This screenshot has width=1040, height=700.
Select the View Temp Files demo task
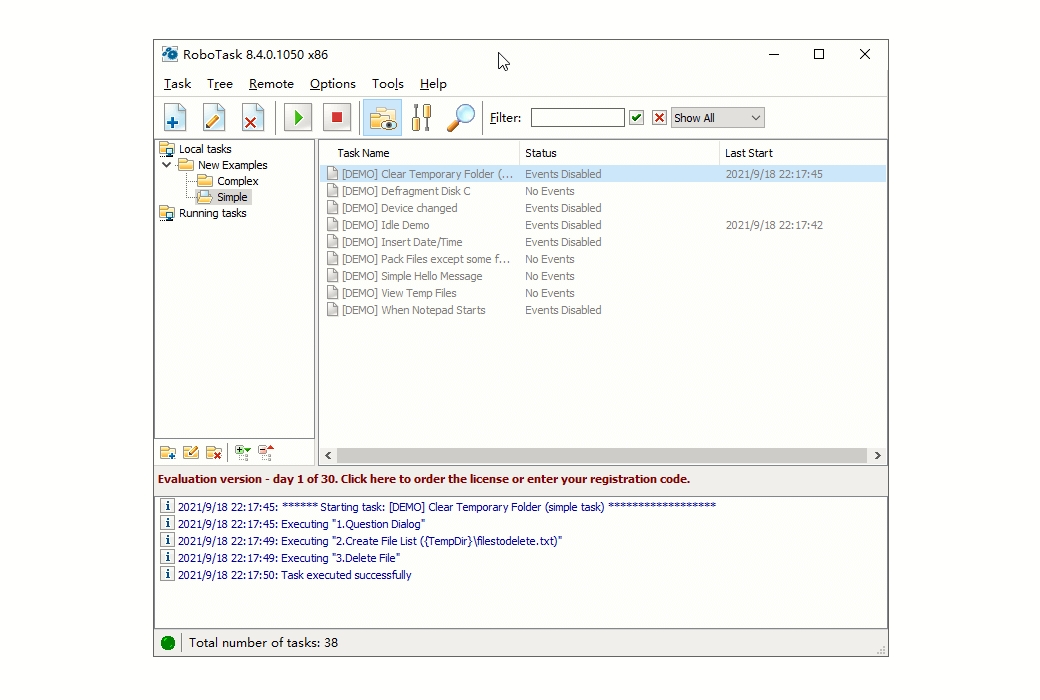click(x=603, y=293)
